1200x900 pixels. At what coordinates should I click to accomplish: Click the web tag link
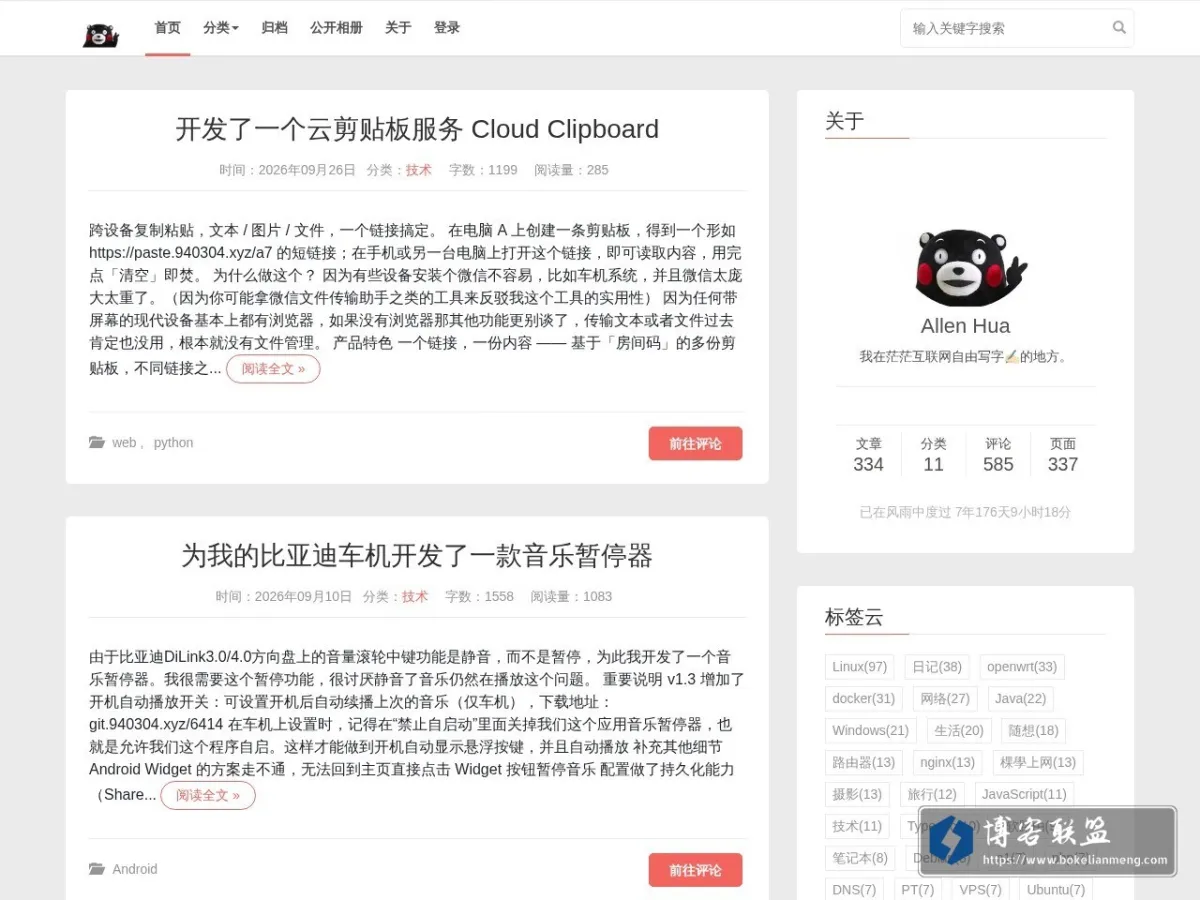[x=124, y=443]
